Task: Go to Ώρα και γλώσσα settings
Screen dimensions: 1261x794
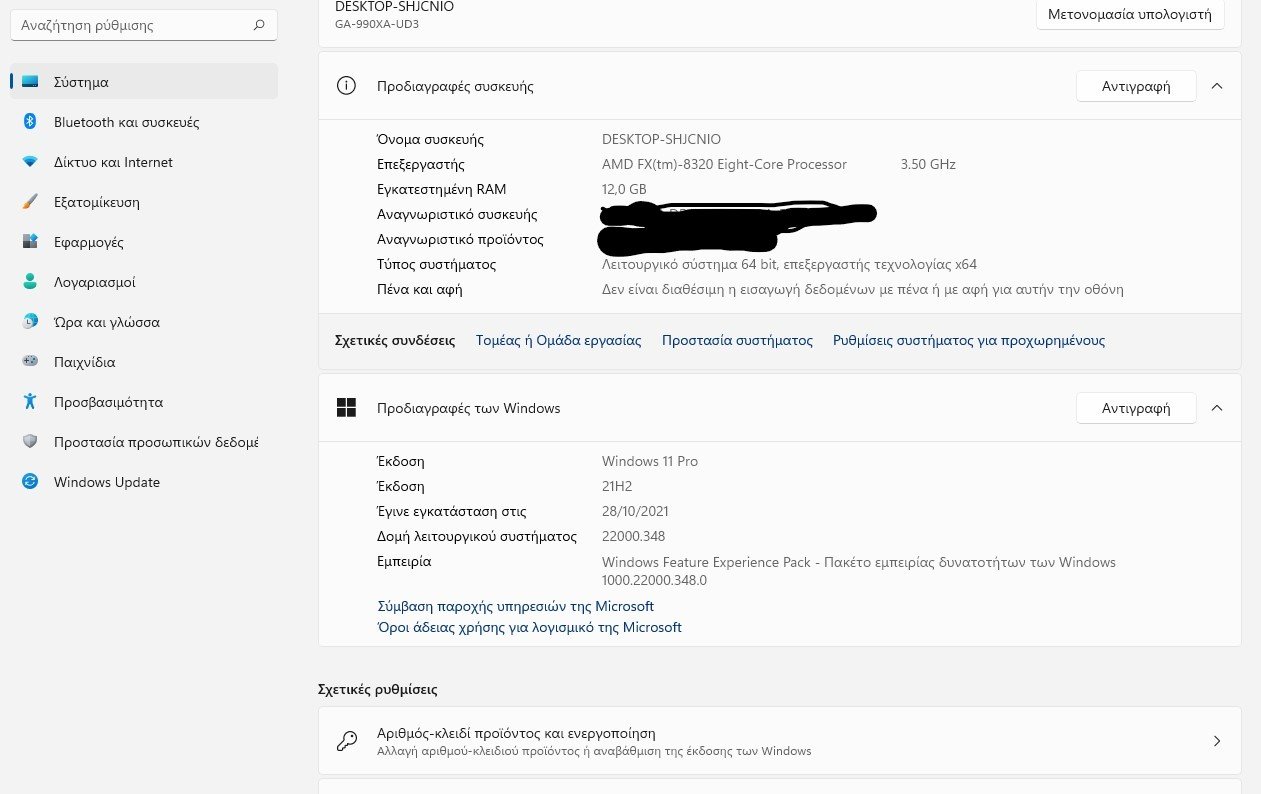Action: tap(143, 322)
